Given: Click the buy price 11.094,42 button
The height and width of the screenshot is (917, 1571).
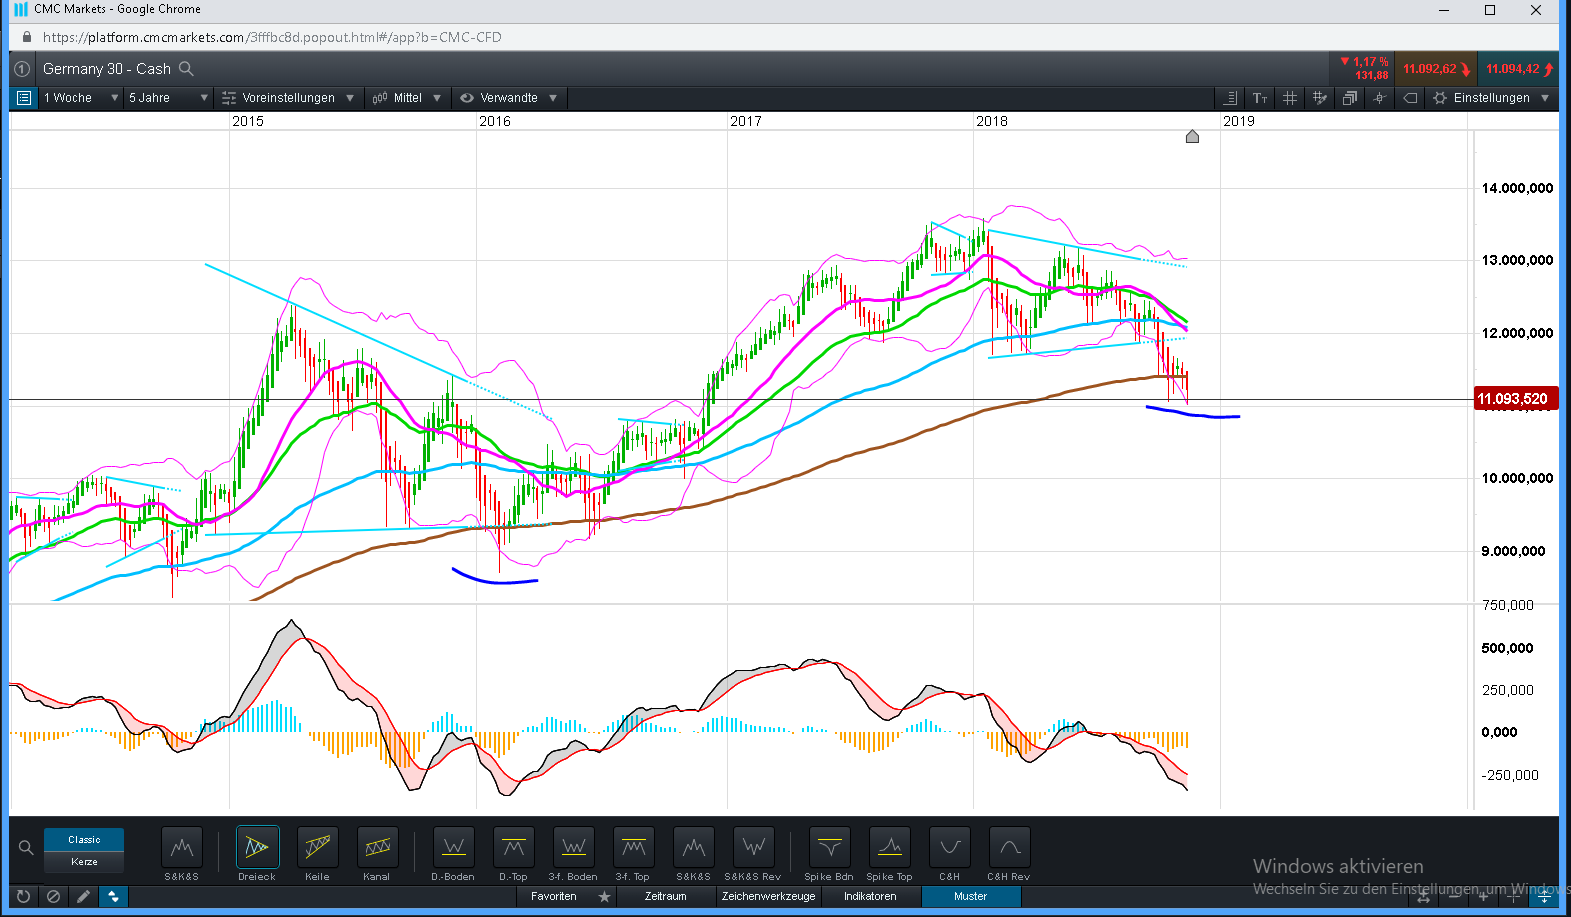Looking at the screenshot, I should tap(1518, 69).
